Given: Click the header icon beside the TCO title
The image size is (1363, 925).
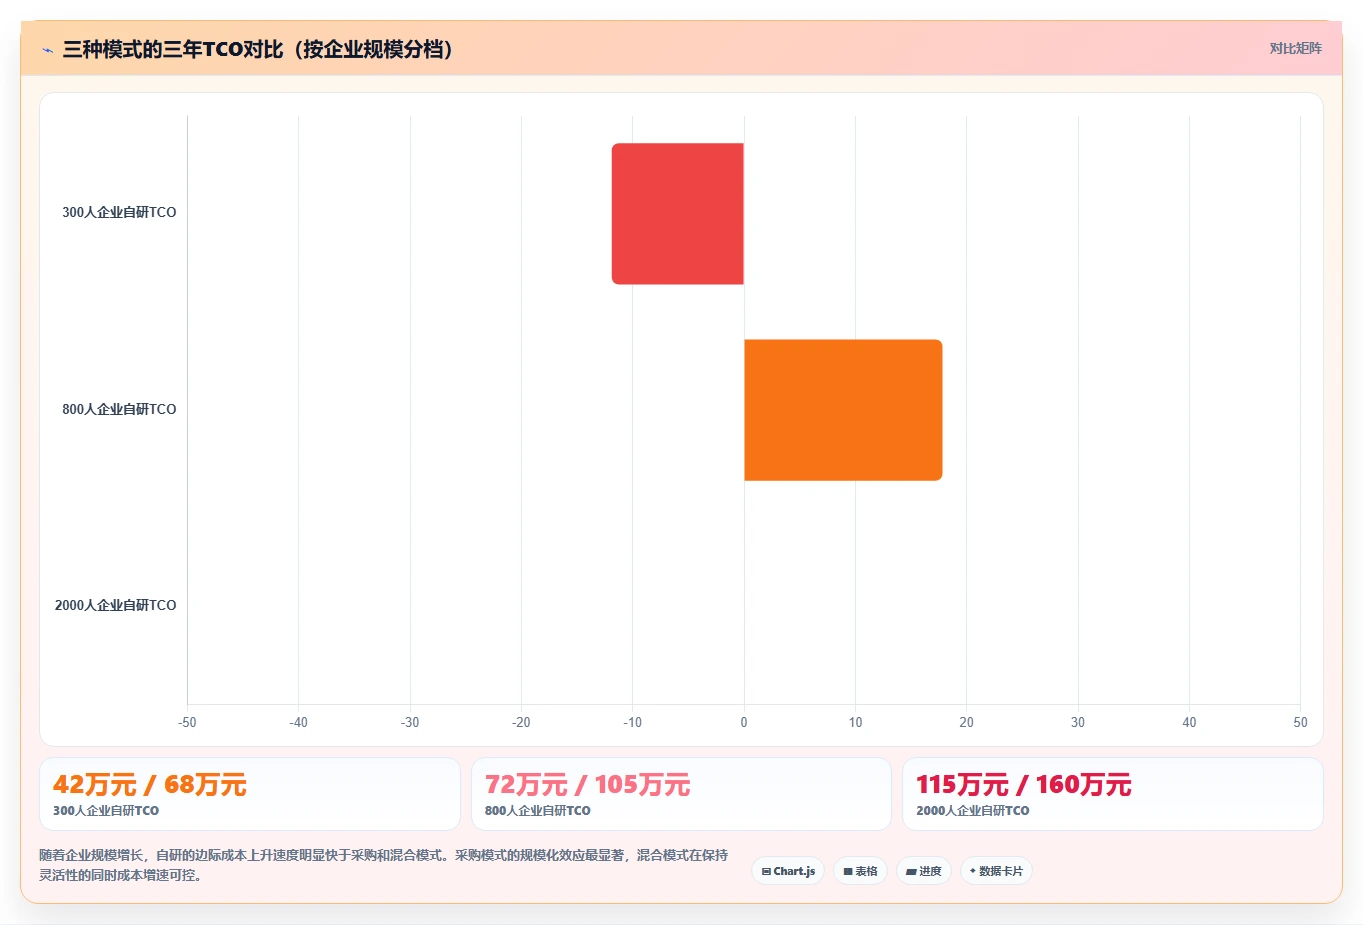Looking at the screenshot, I should (47, 50).
